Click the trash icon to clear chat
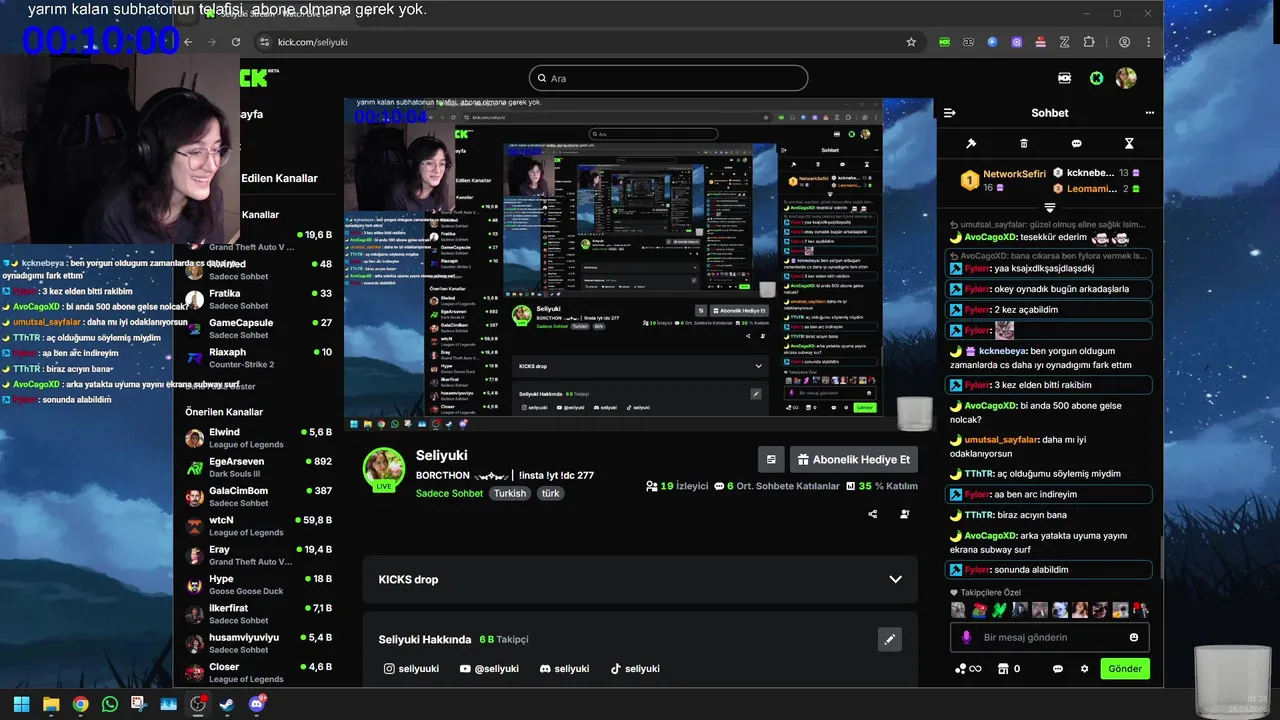 click(1023, 144)
